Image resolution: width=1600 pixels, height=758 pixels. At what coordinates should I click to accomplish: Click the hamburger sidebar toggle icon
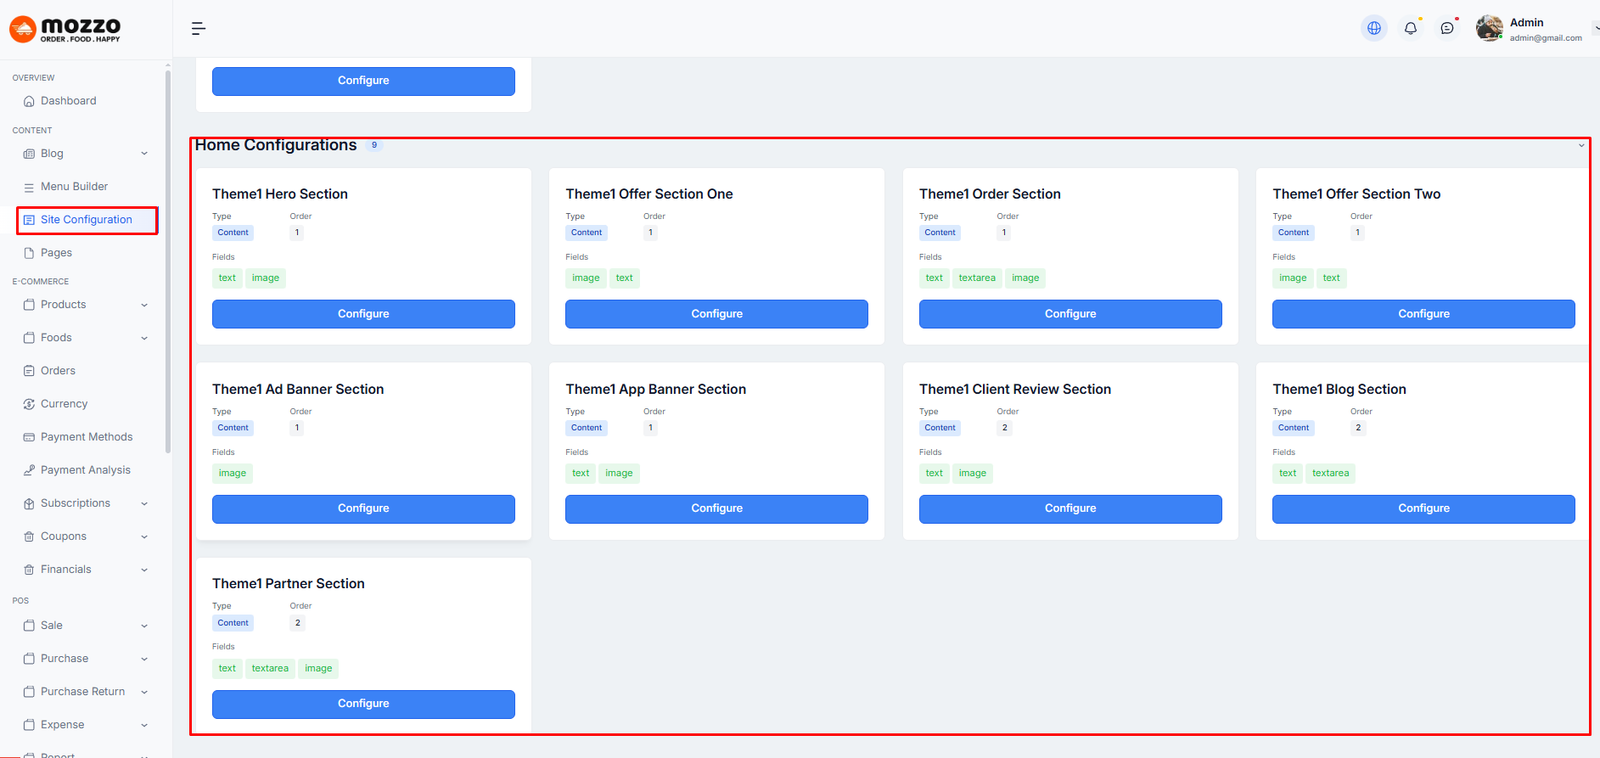198,29
